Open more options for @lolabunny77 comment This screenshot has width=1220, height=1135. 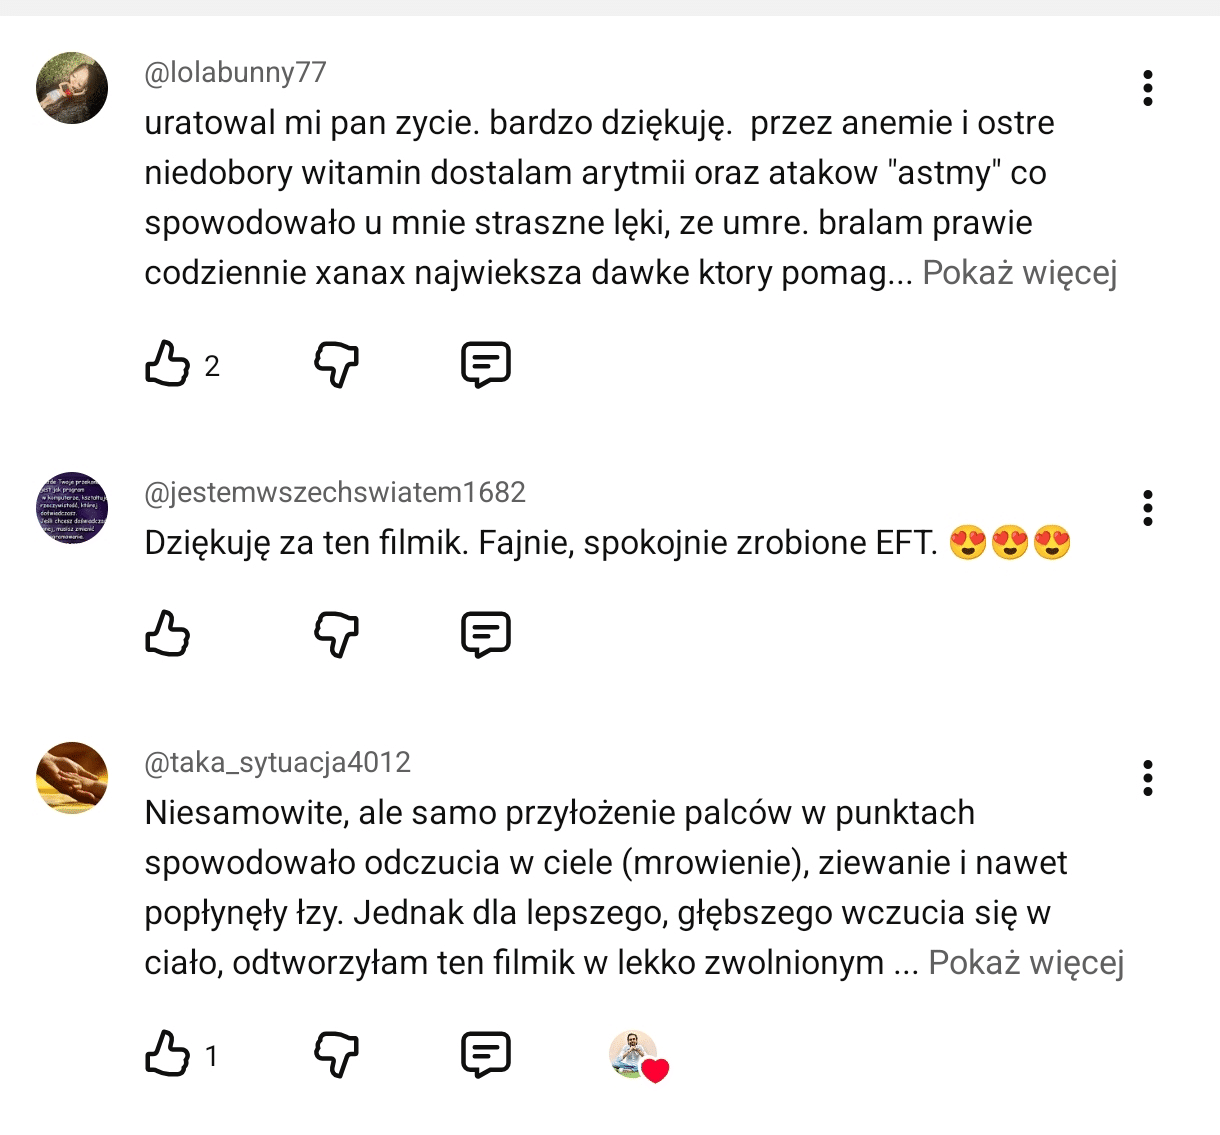[1148, 88]
